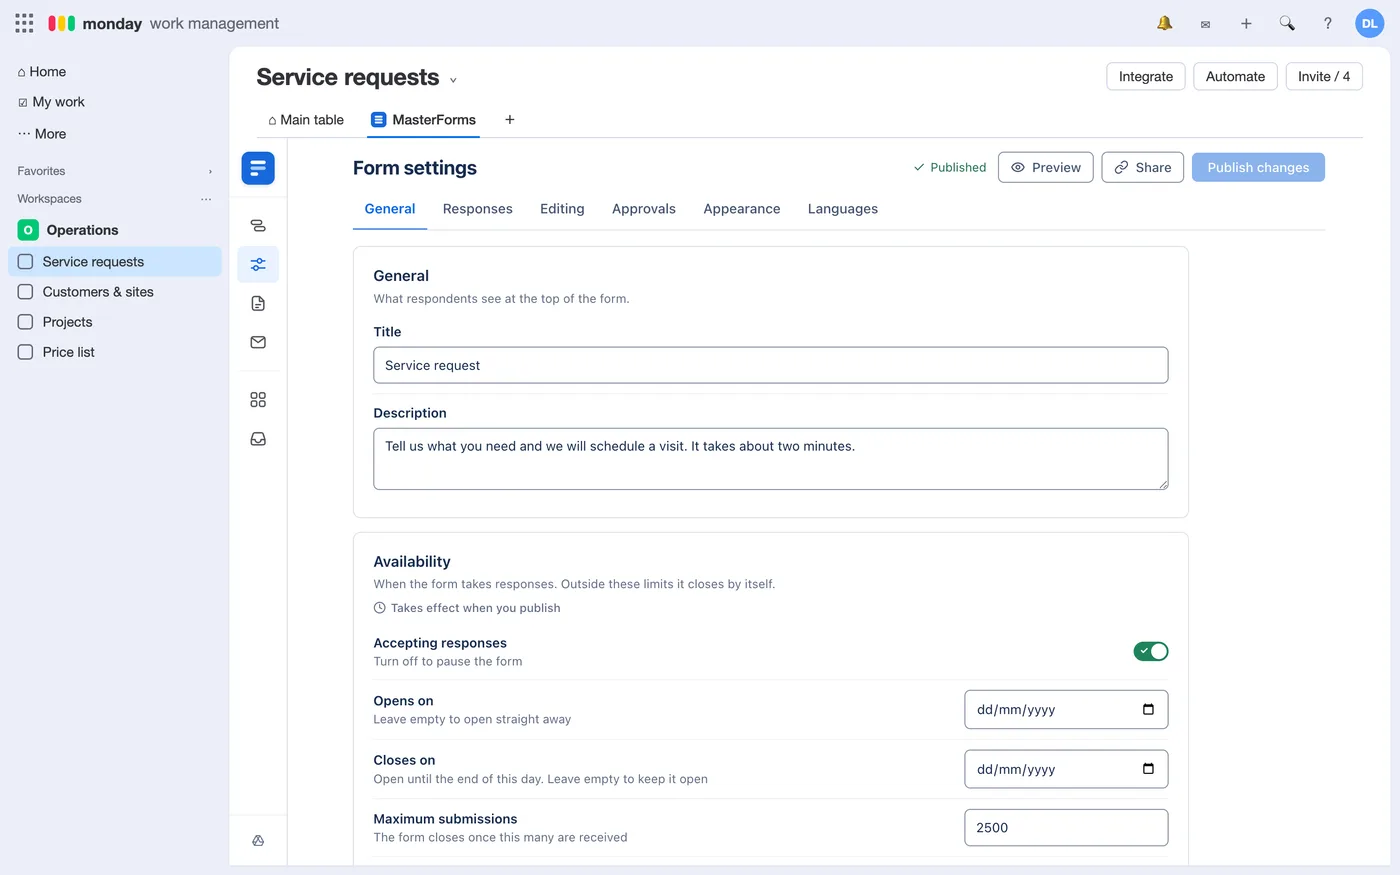Expand the Favorites section
The height and width of the screenshot is (875, 1400).
point(210,171)
